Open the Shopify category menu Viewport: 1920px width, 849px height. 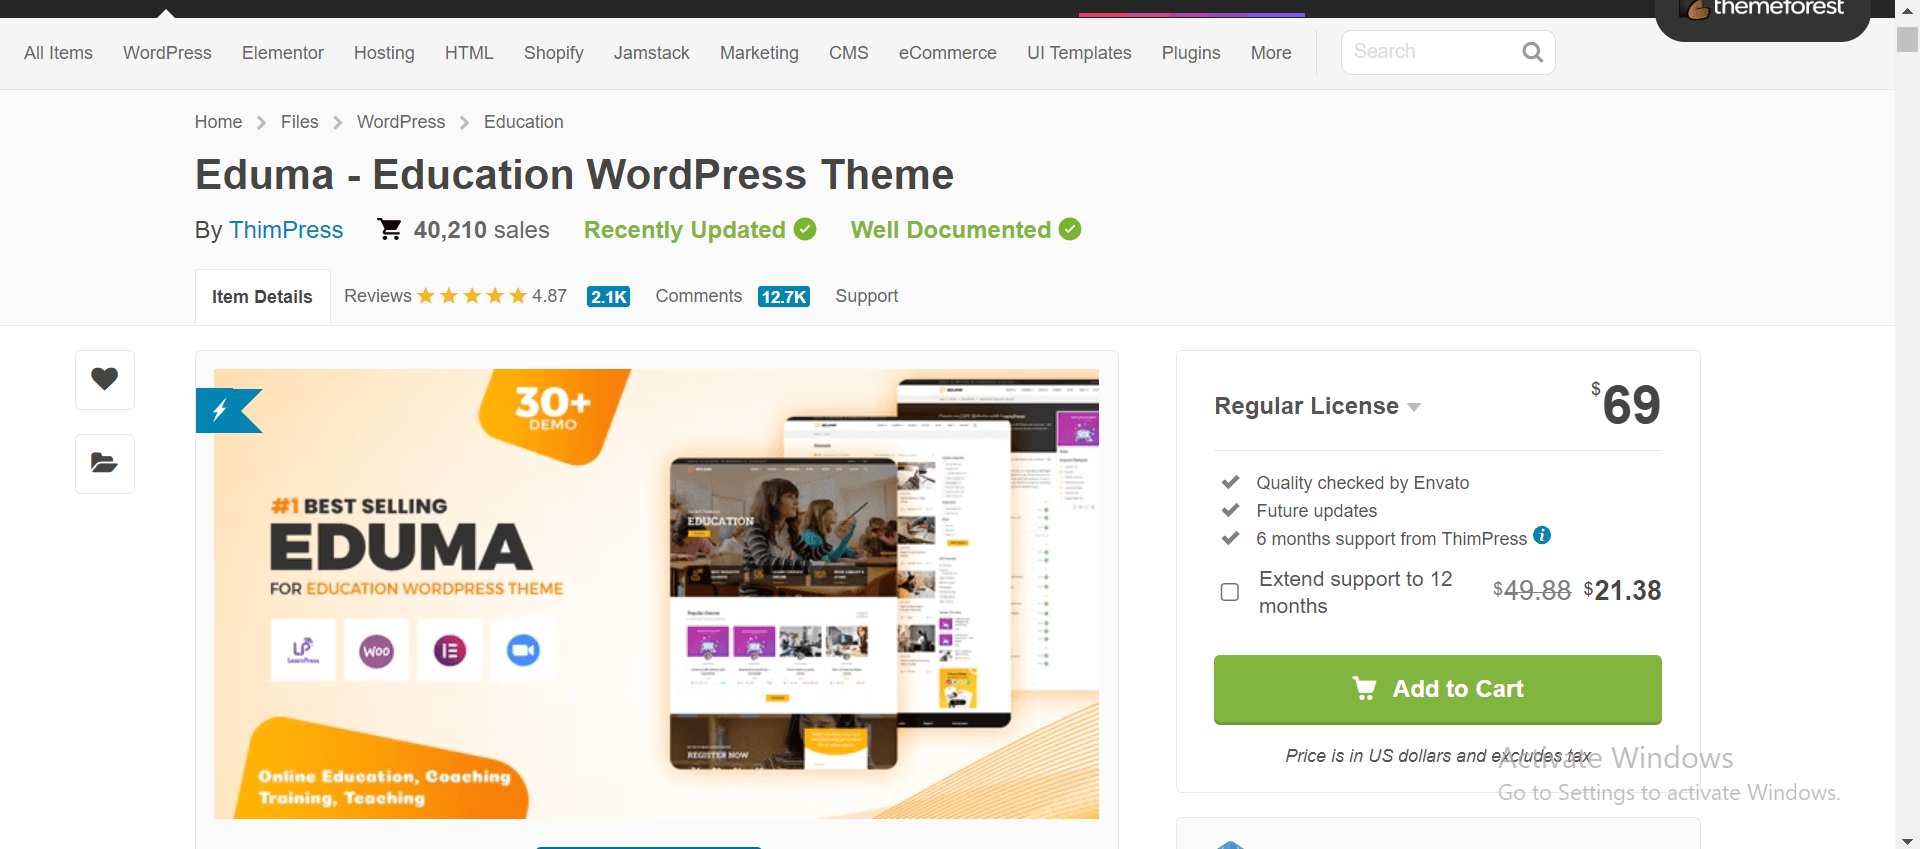554,53
